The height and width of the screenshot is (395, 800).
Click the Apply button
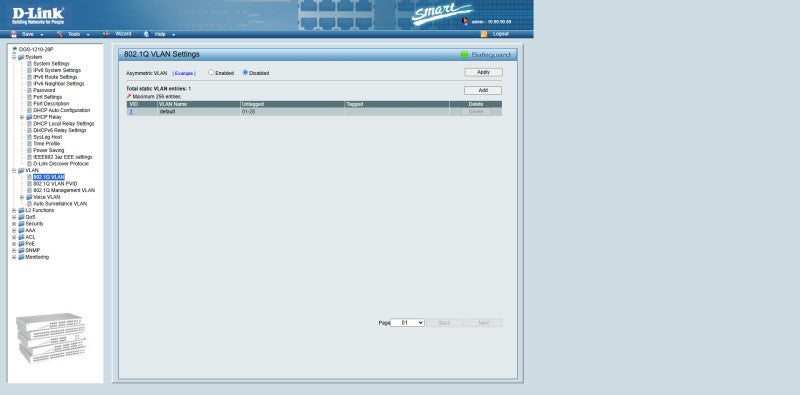pos(483,72)
